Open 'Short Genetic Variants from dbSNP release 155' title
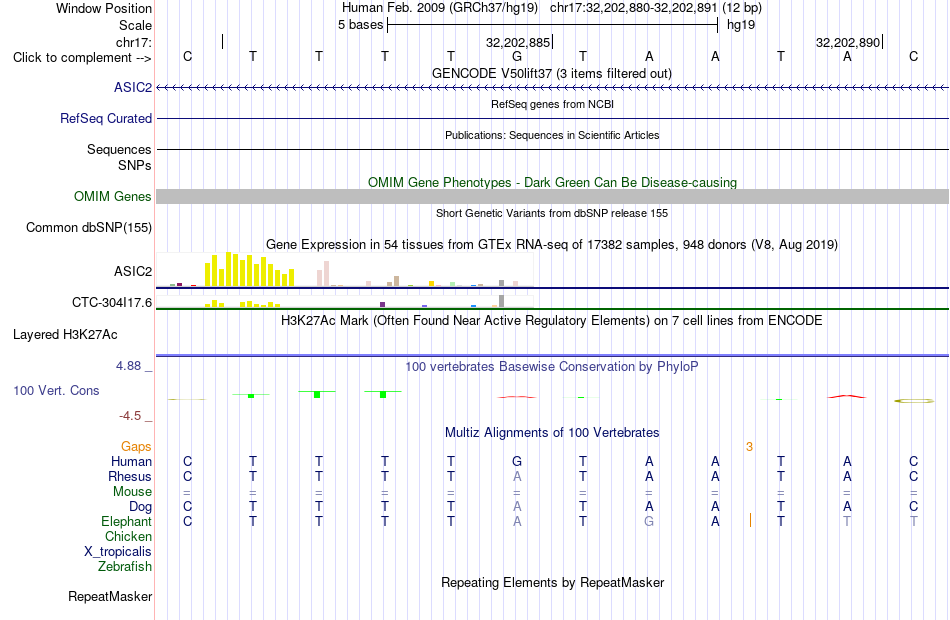 point(552,213)
